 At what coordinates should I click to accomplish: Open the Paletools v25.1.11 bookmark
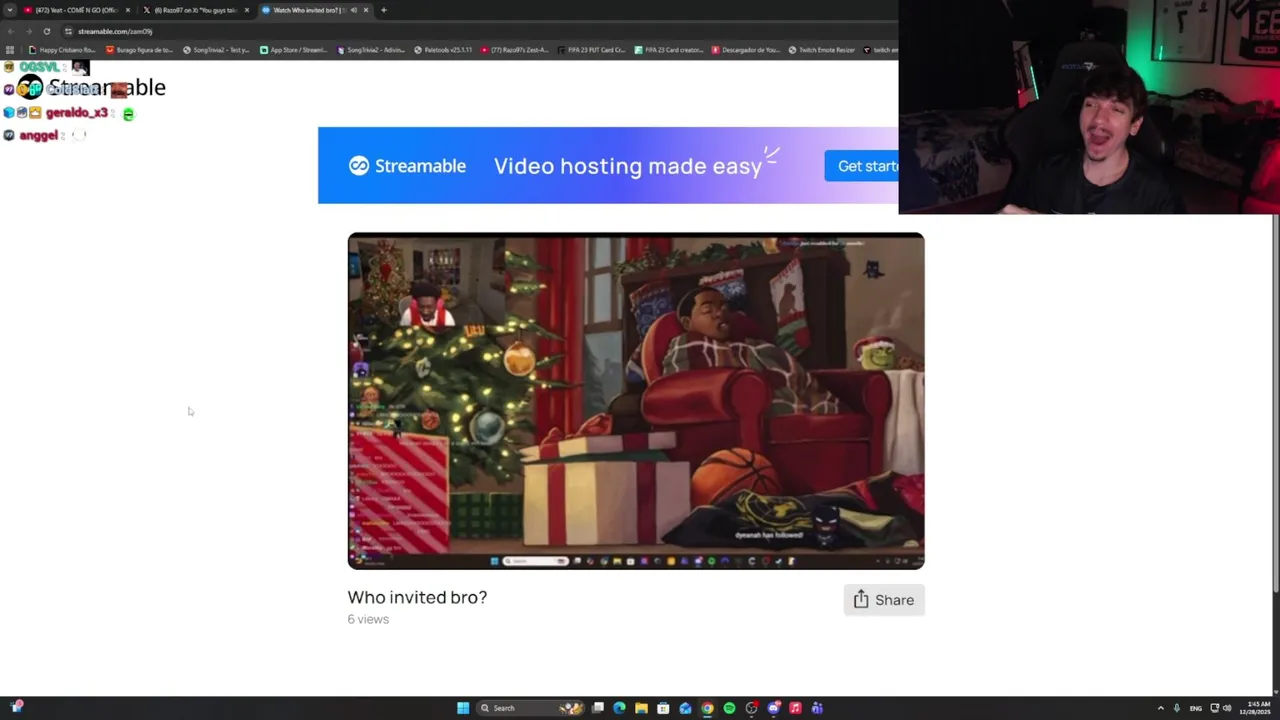[x=442, y=50]
